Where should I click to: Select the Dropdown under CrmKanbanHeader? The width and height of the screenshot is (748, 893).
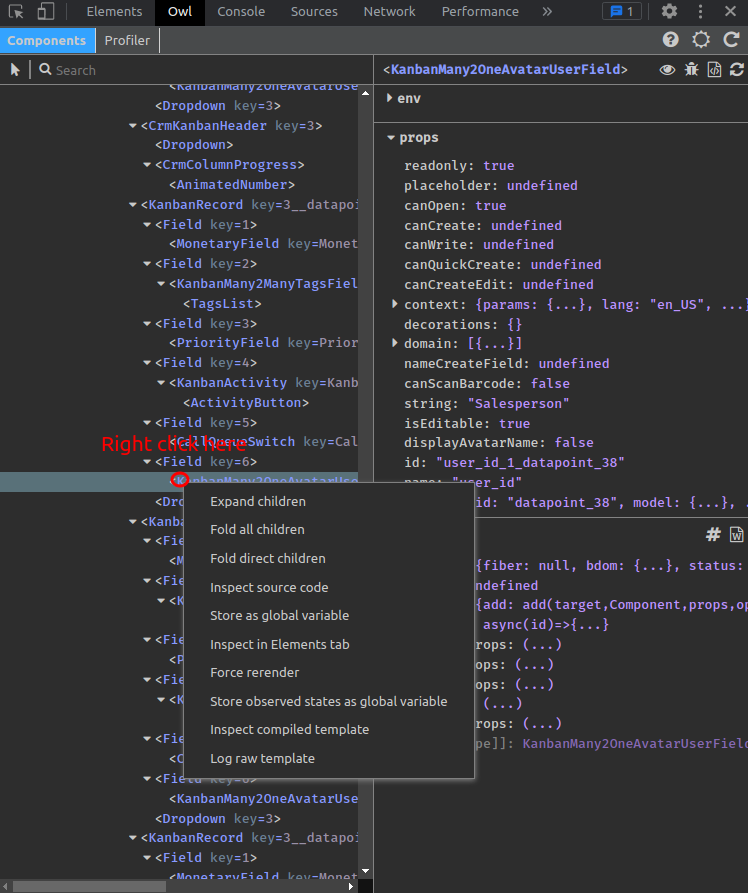tap(194, 145)
